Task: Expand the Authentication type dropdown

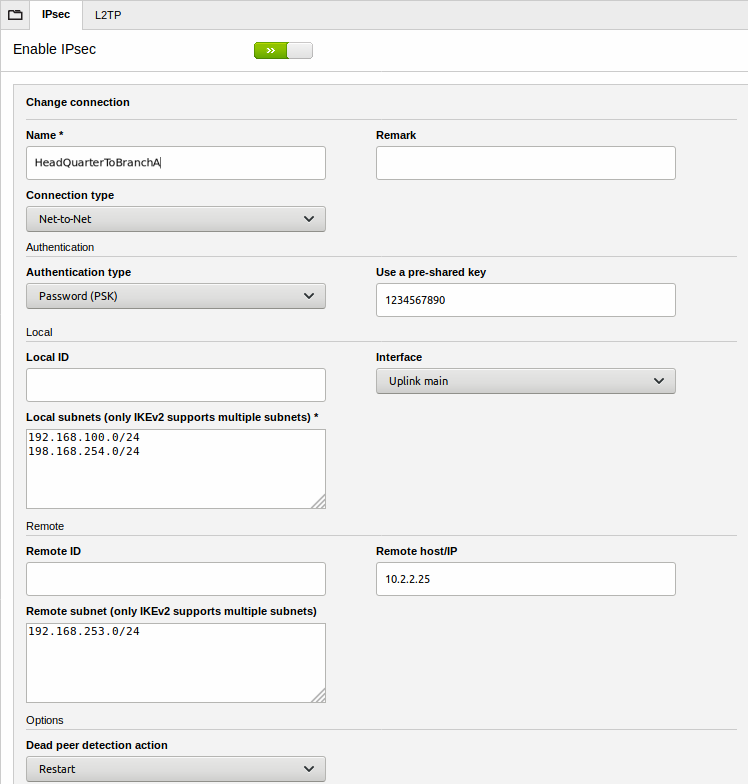Action: pos(175,296)
